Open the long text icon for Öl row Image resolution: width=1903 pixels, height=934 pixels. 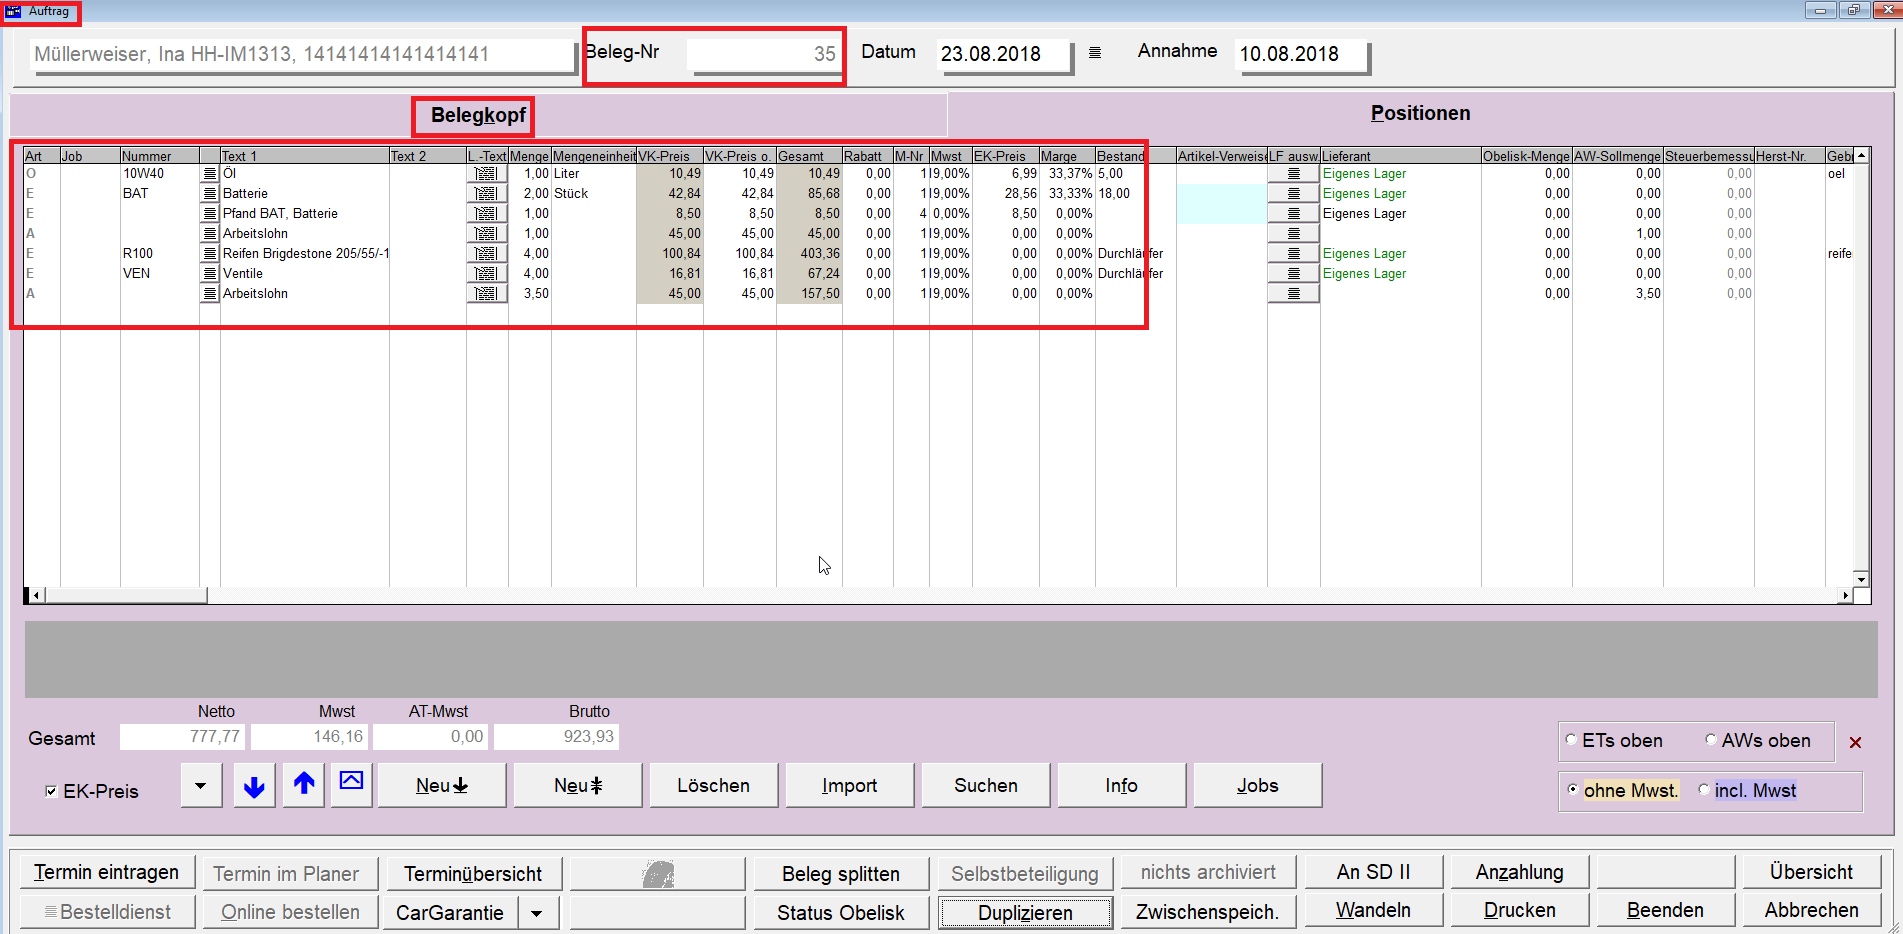(486, 174)
